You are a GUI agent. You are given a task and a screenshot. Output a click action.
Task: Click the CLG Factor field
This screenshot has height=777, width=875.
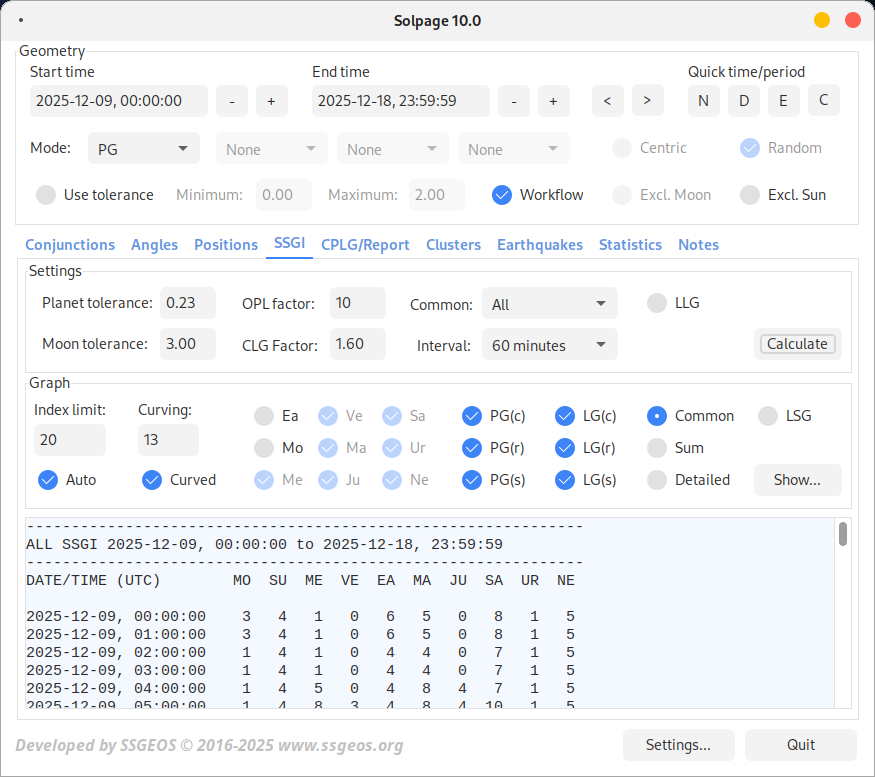pyautogui.click(x=358, y=344)
